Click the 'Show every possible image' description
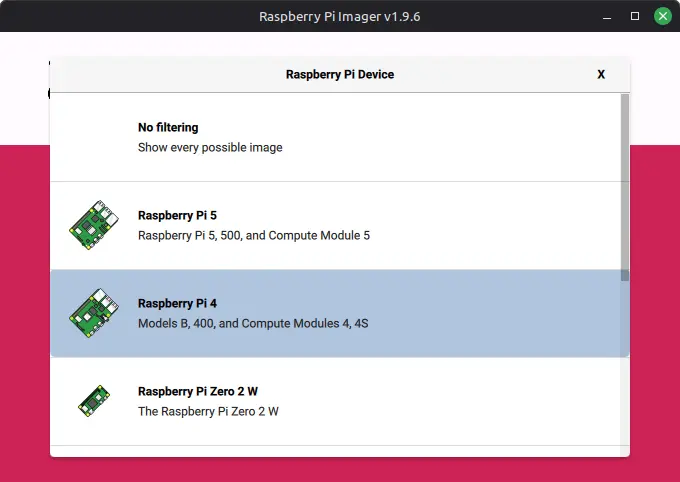The image size is (680, 482). pyautogui.click(x=210, y=148)
